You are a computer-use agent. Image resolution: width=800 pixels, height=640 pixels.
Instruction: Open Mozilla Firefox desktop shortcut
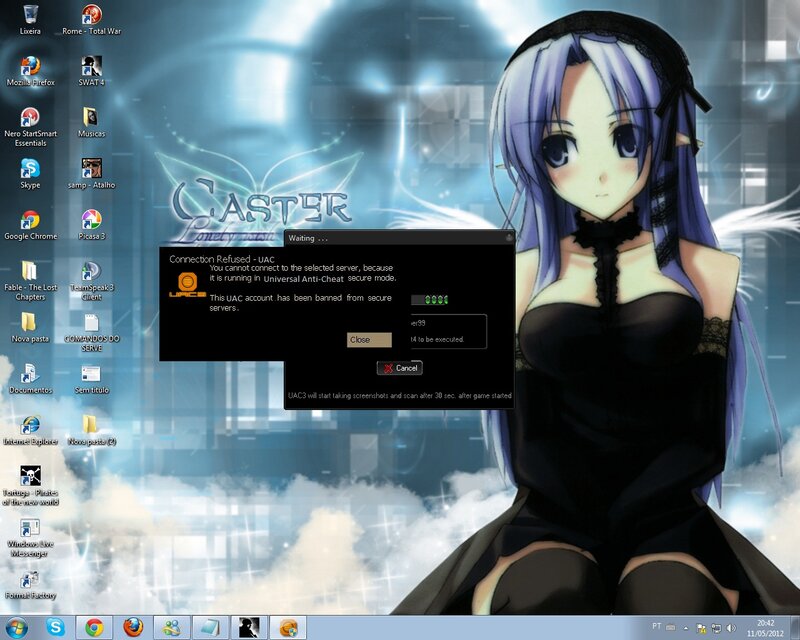pyautogui.click(x=30, y=71)
